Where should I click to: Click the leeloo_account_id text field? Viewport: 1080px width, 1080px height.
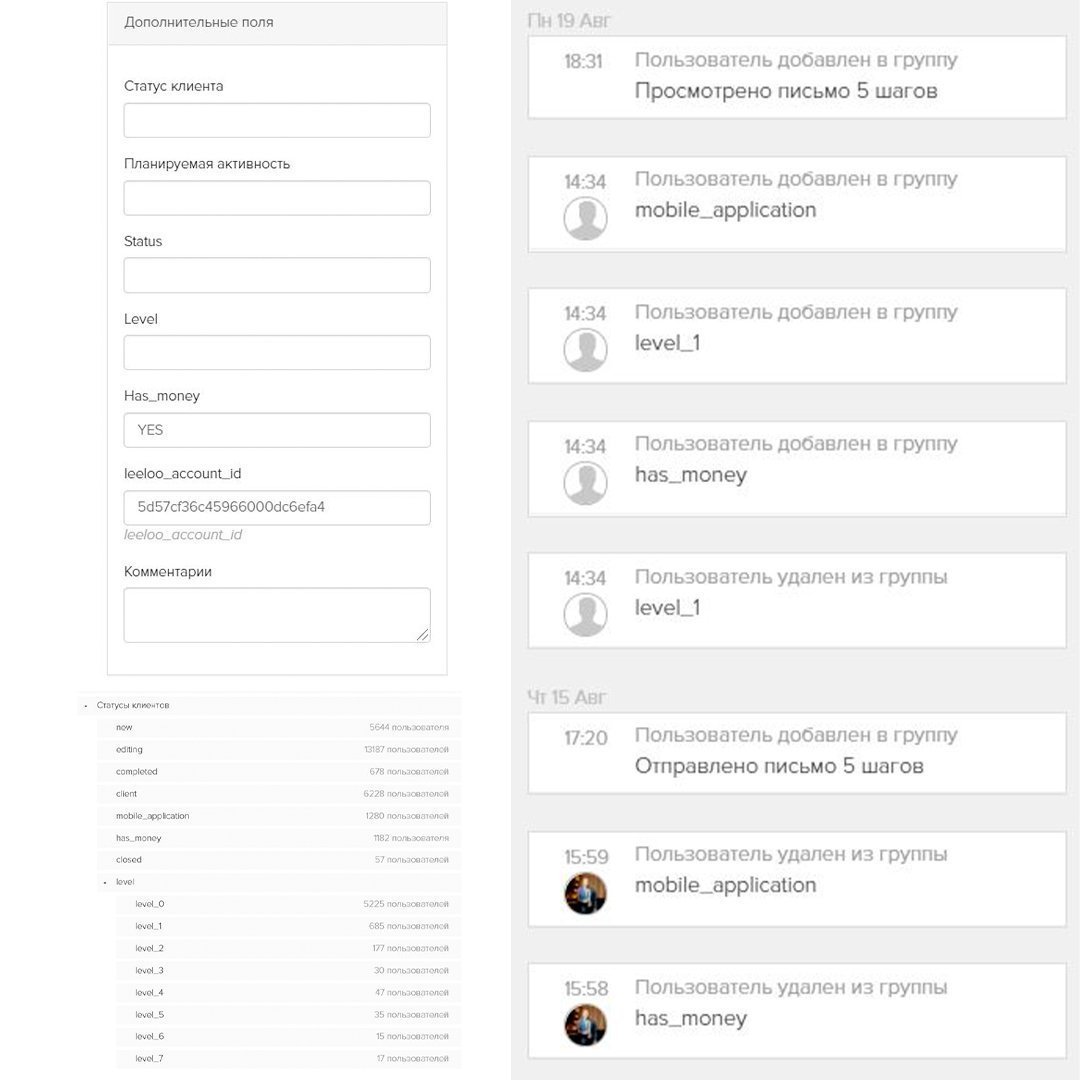[x=277, y=507]
